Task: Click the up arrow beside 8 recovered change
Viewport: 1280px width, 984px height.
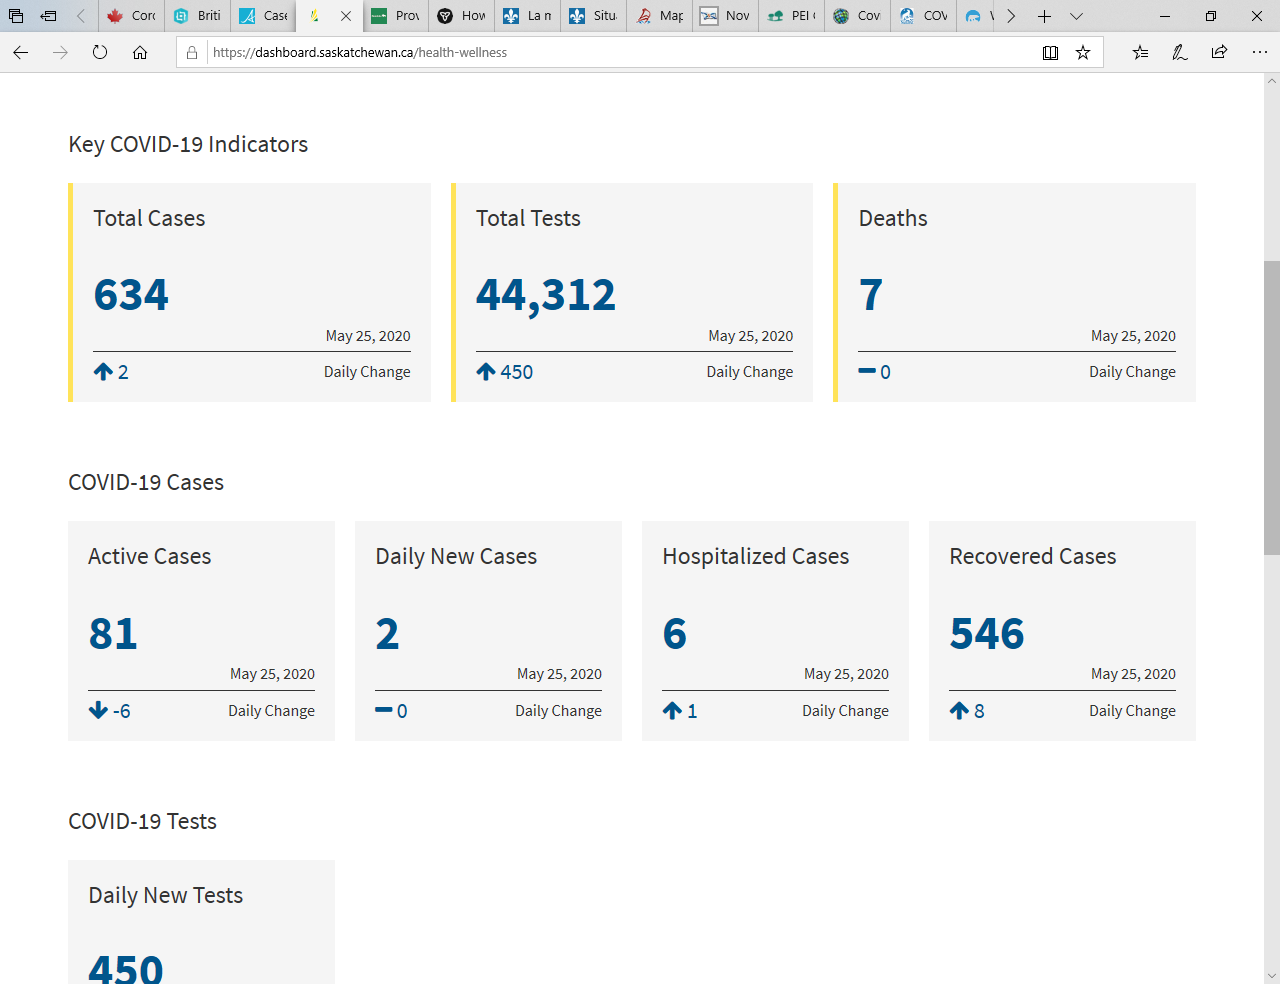Action: [x=959, y=711]
